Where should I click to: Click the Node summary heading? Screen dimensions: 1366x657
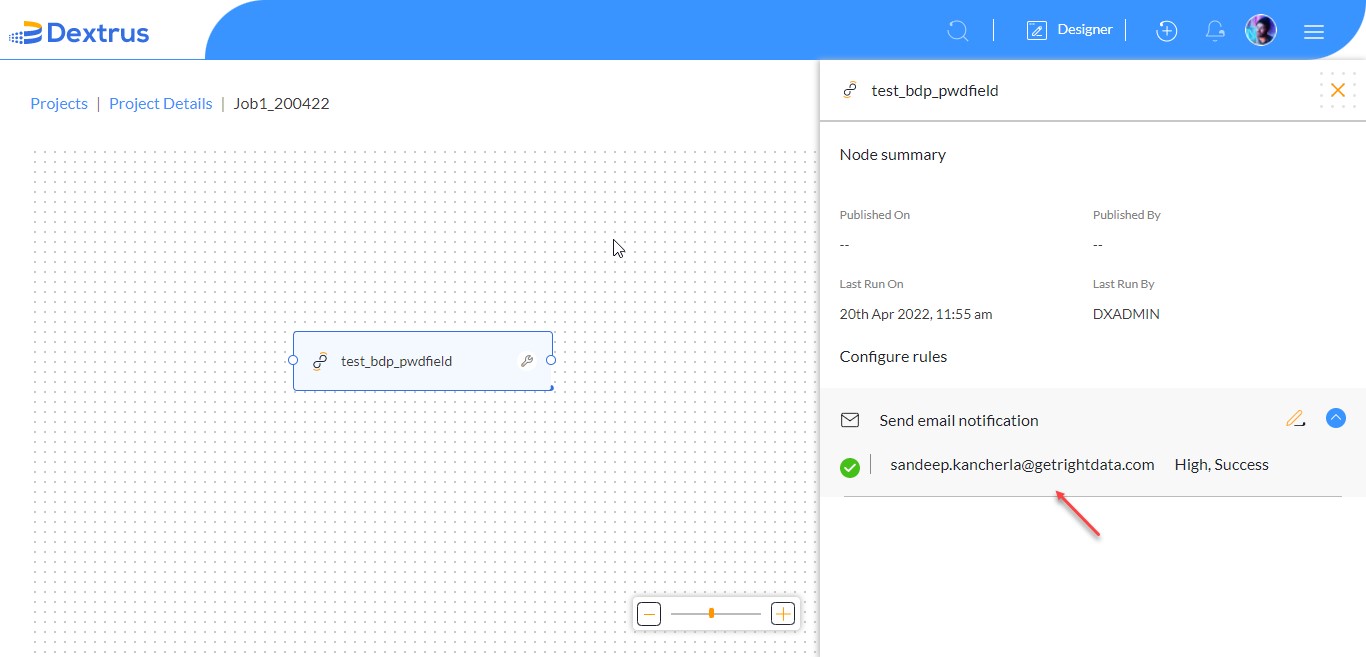(x=893, y=154)
